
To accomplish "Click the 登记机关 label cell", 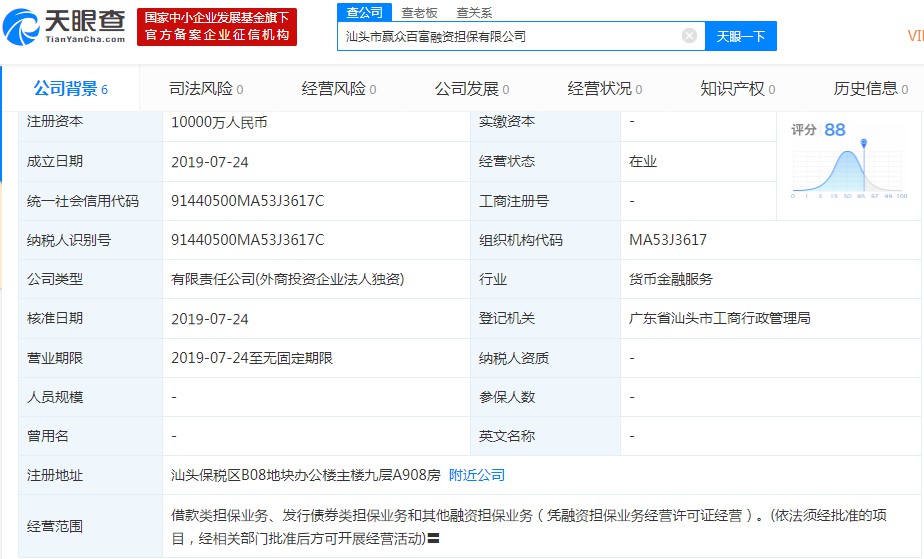I will tap(545, 319).
